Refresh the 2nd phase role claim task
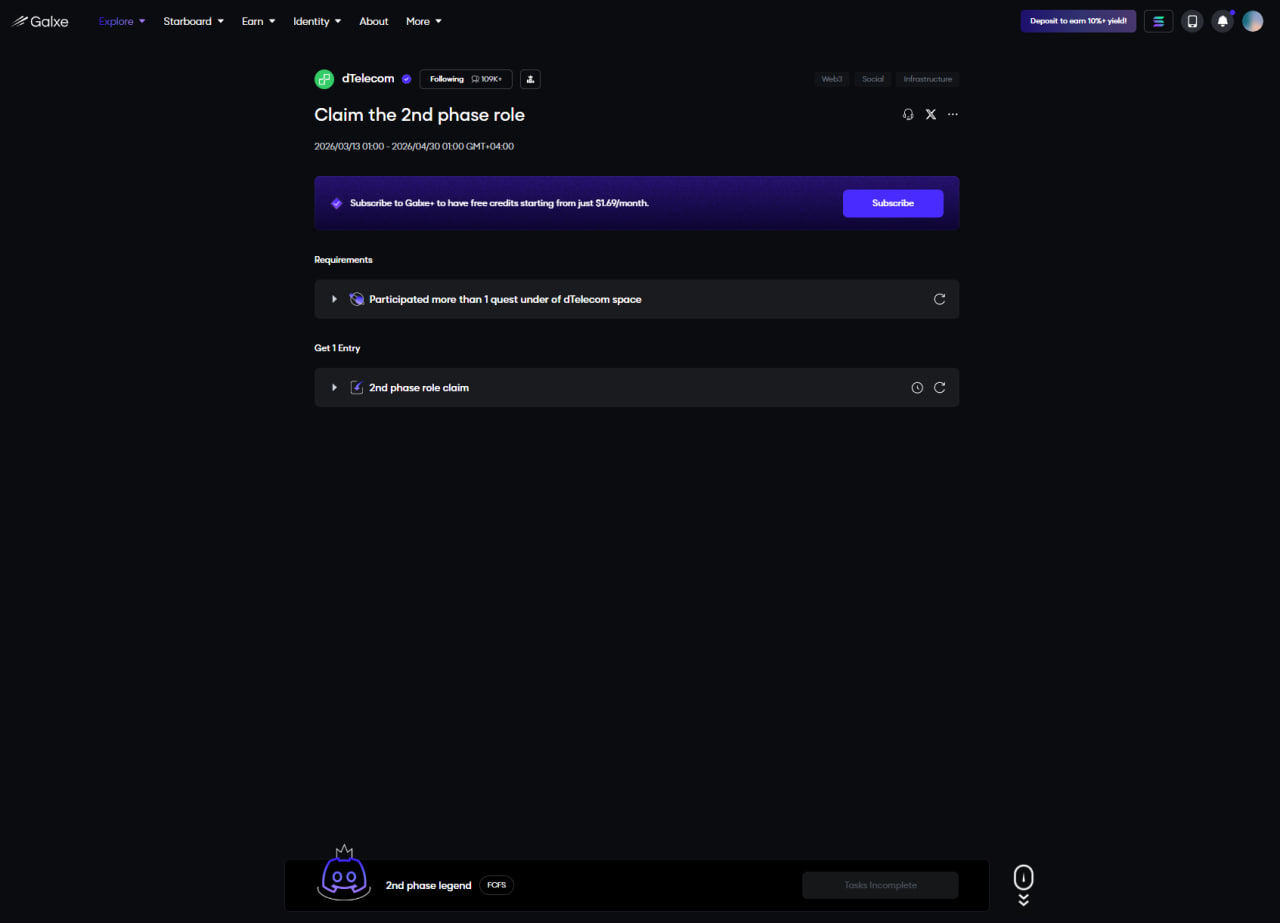Image resolution: width=1280 pixels, height=923 pixels. coord(939,387)
